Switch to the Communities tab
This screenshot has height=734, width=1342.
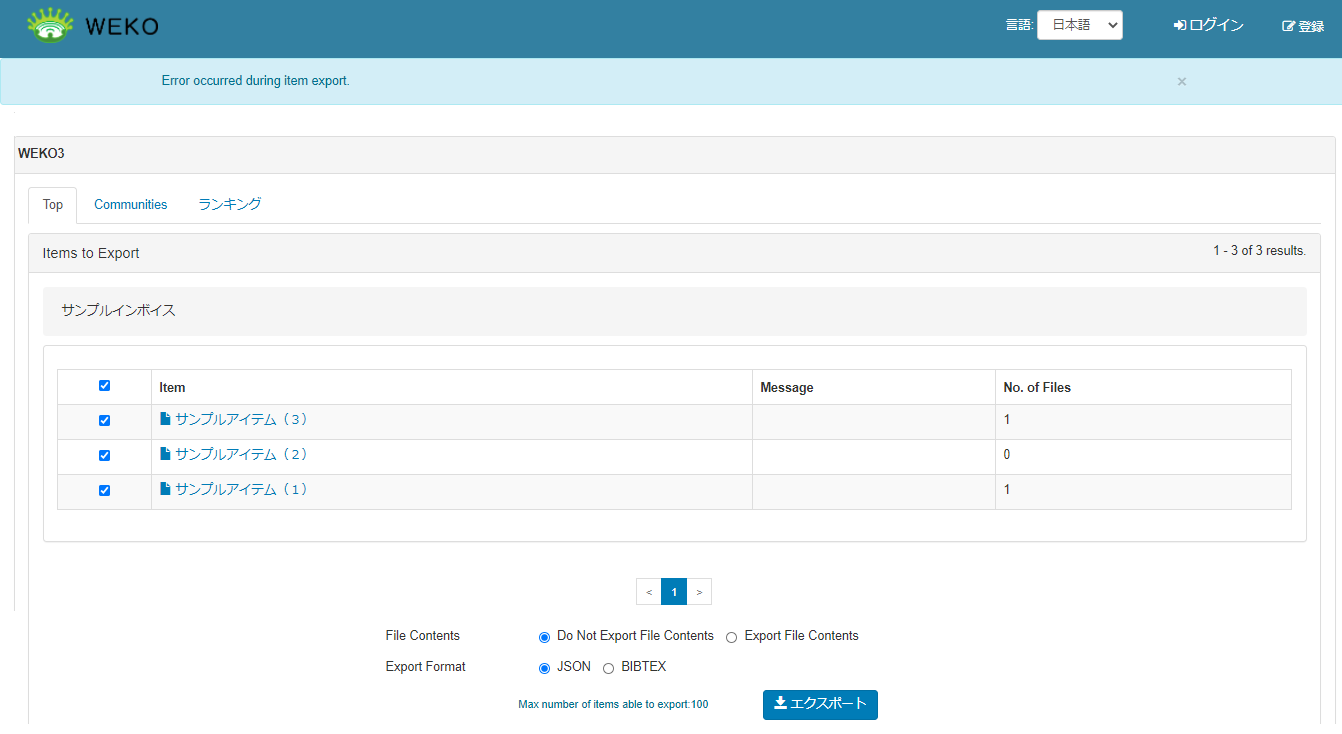pos(130,205)
